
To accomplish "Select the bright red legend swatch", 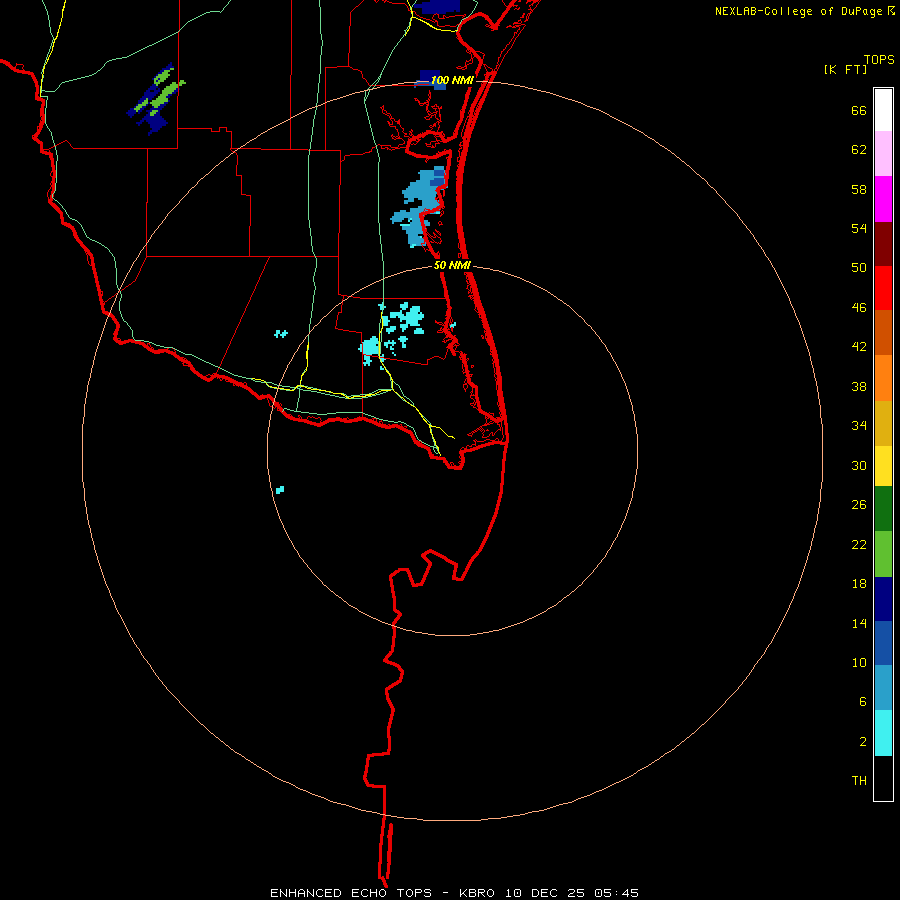I will coord(883,288).
